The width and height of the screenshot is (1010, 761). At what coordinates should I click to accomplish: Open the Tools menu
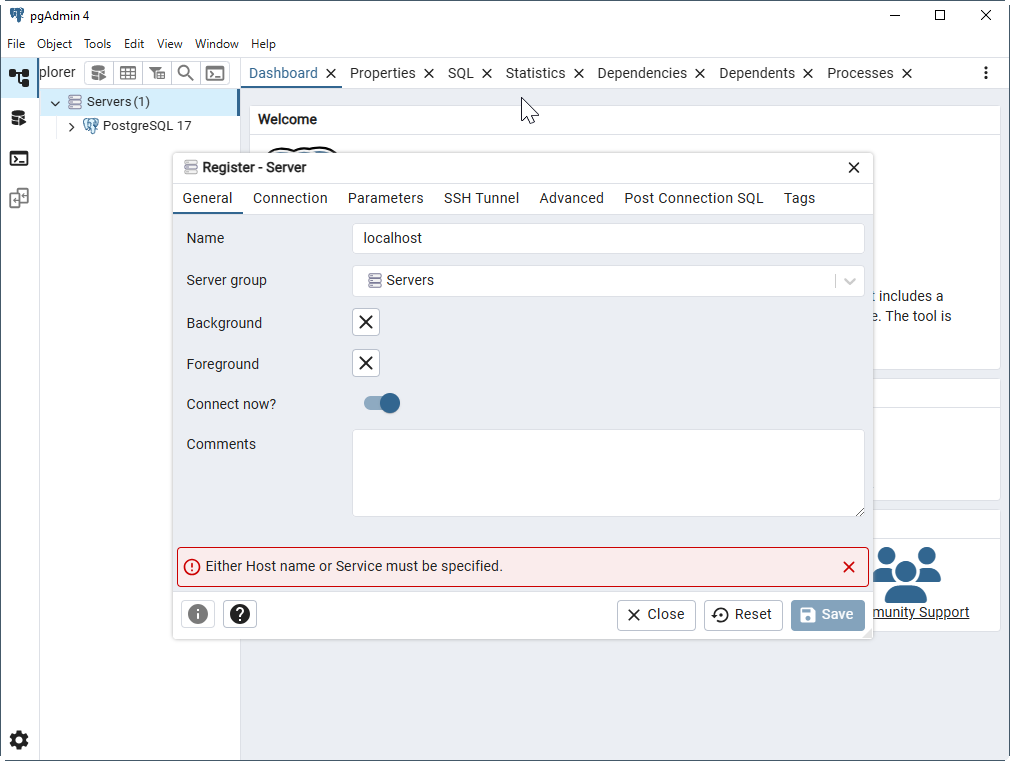(97, 44)
